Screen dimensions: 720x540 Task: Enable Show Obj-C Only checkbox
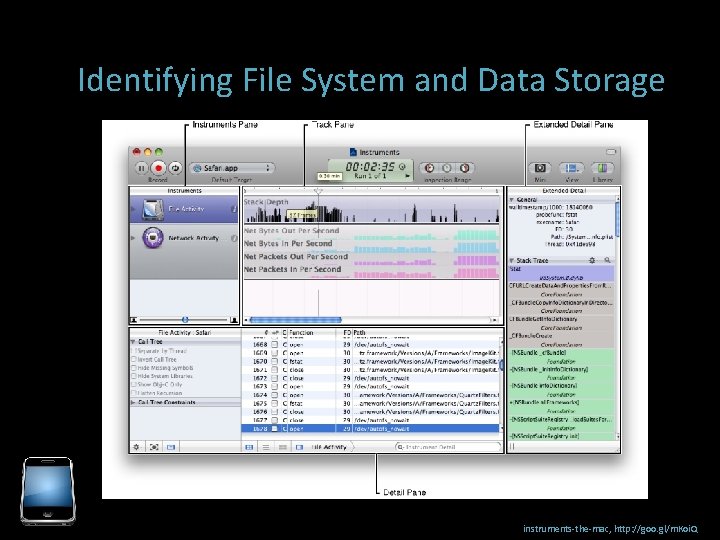tap(134, 384)
